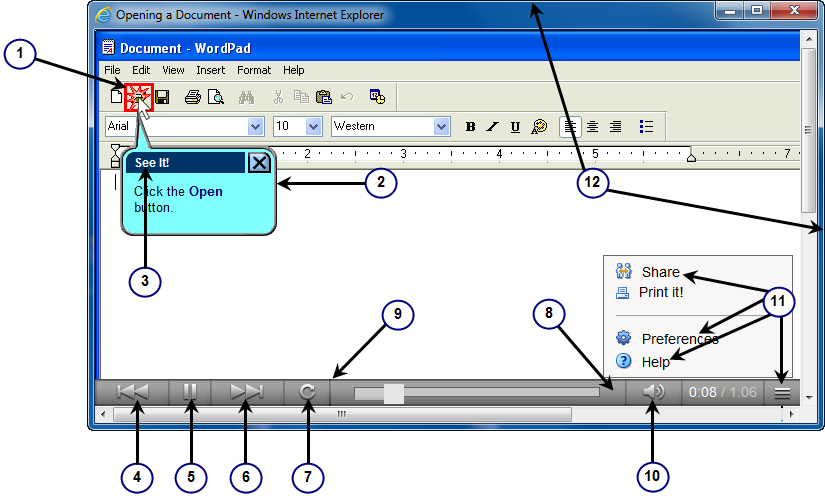Open Preferences from the player menu
Screen dimensions: 825x498
[x=680, y=339]
